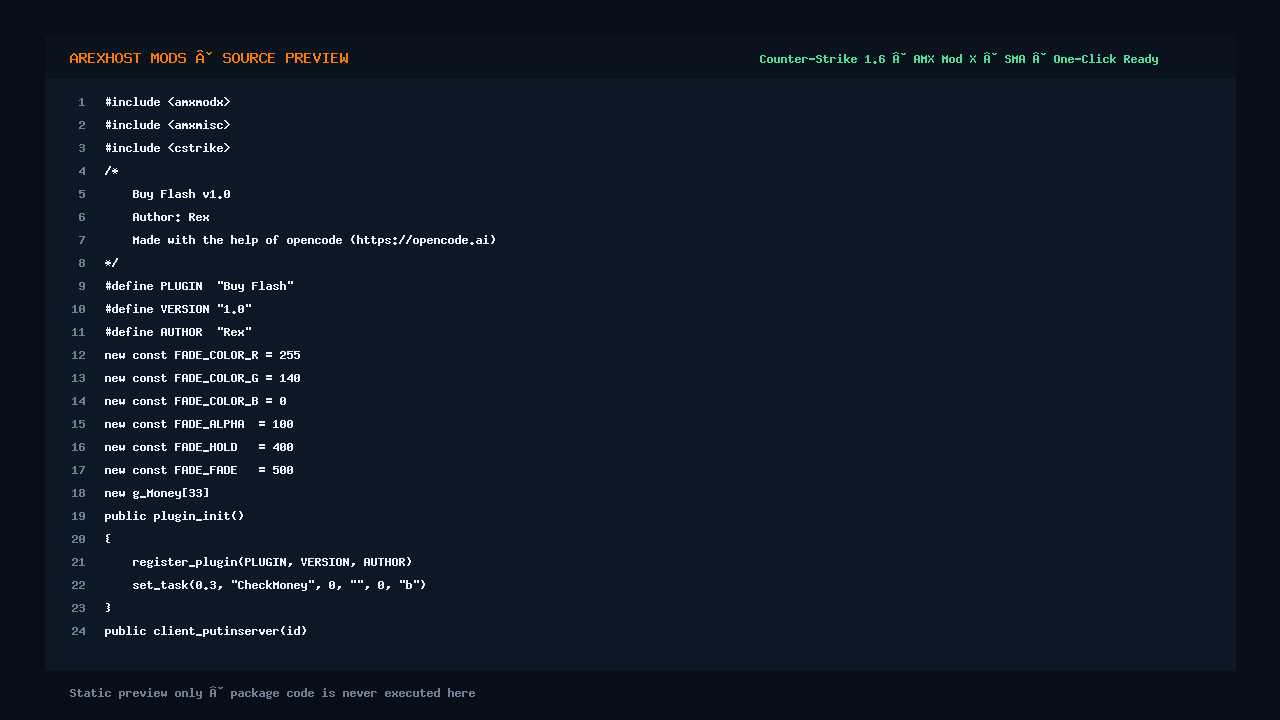Screen dimensions: 1280x720
Task: Click the register_plugin call line
Action: [272, 562]
